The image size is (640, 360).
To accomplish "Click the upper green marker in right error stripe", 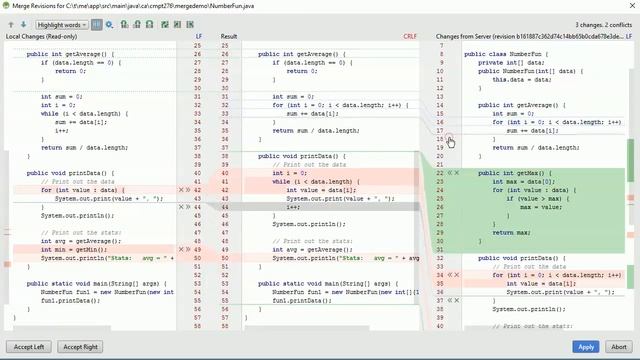I will click(631, 160).
